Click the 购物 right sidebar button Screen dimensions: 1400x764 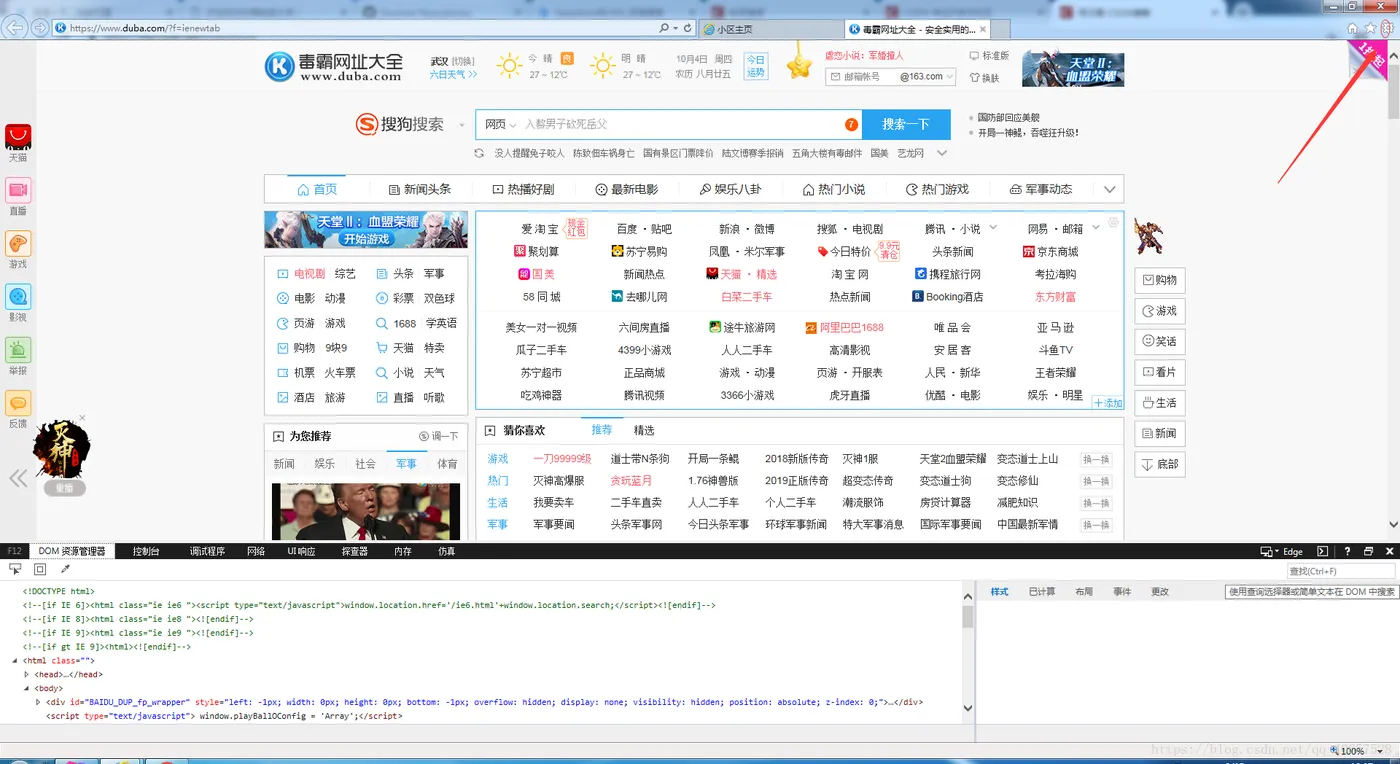click(x=1159, y=280)
